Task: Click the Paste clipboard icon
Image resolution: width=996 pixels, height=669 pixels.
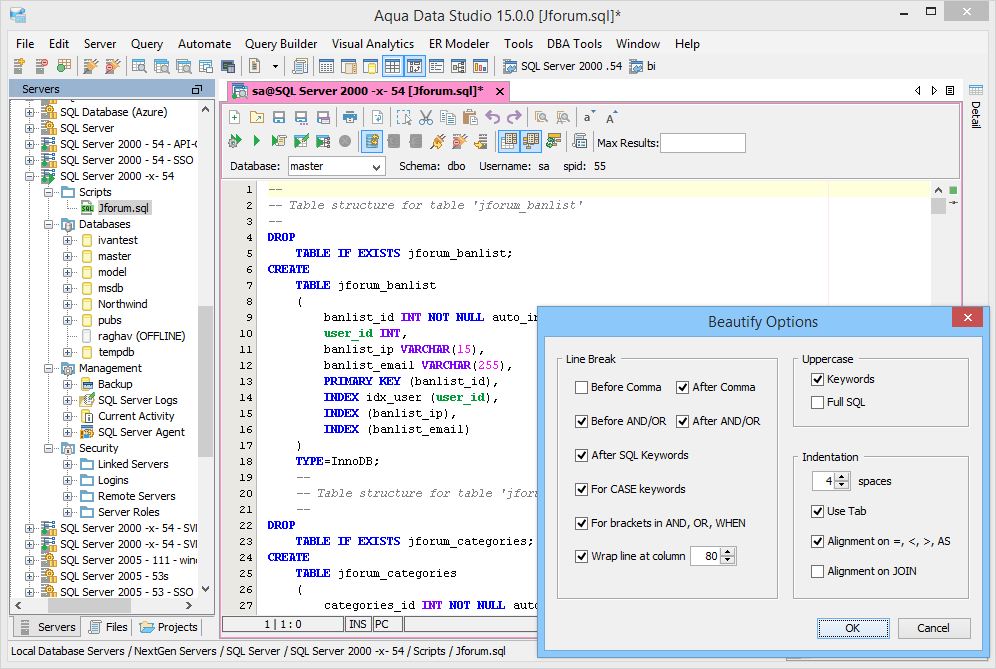Action: 470,118
